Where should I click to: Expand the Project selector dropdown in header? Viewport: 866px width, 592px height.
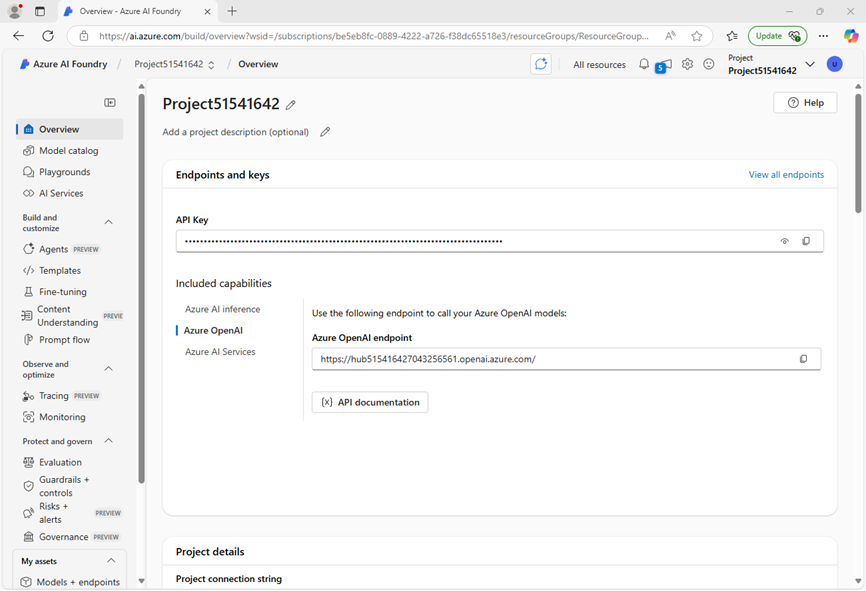click(810, 64)
